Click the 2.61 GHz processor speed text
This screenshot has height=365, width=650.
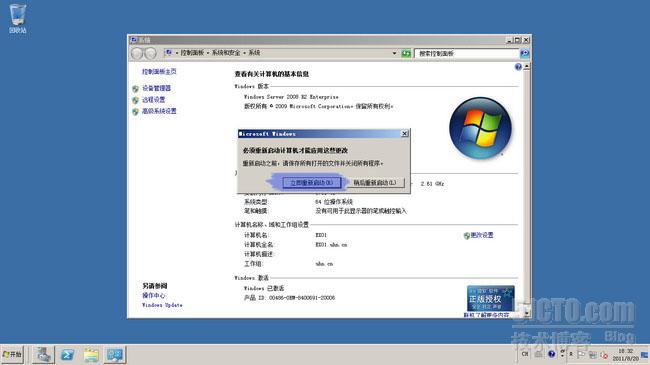pos(432,184)
